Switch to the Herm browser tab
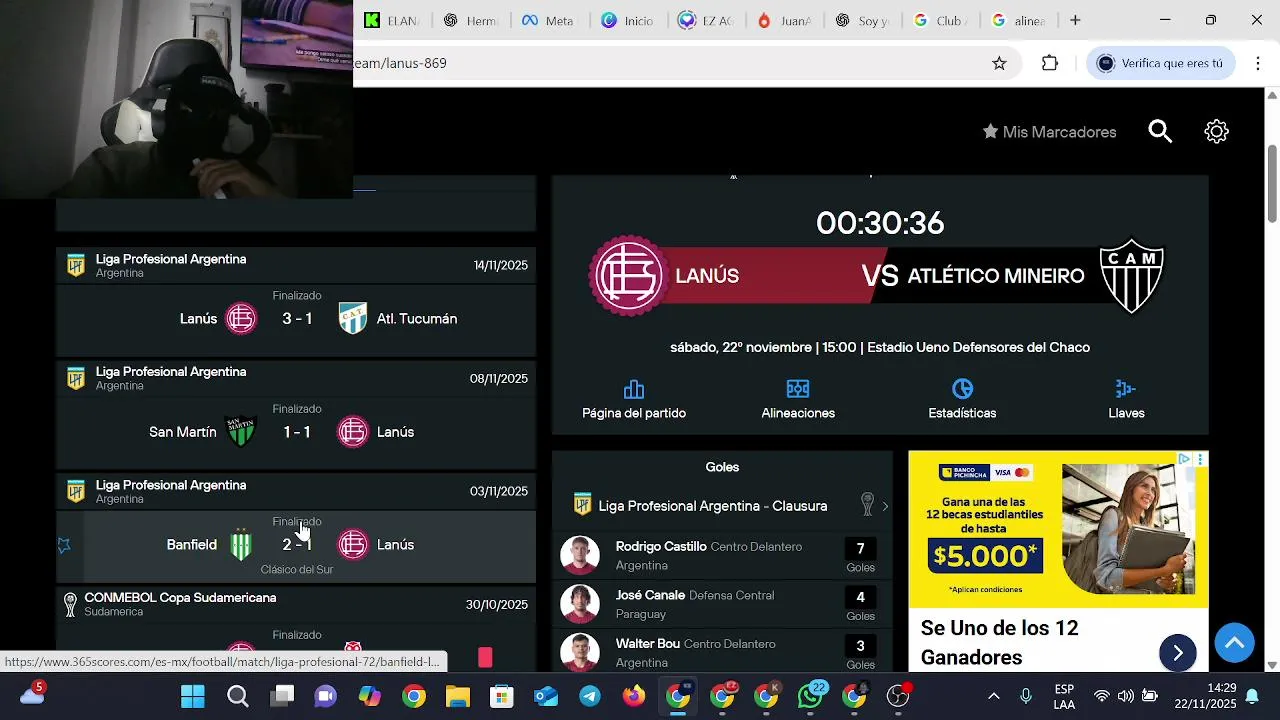The width and height of the screenshot is (1280, 720). click(471, 20)
